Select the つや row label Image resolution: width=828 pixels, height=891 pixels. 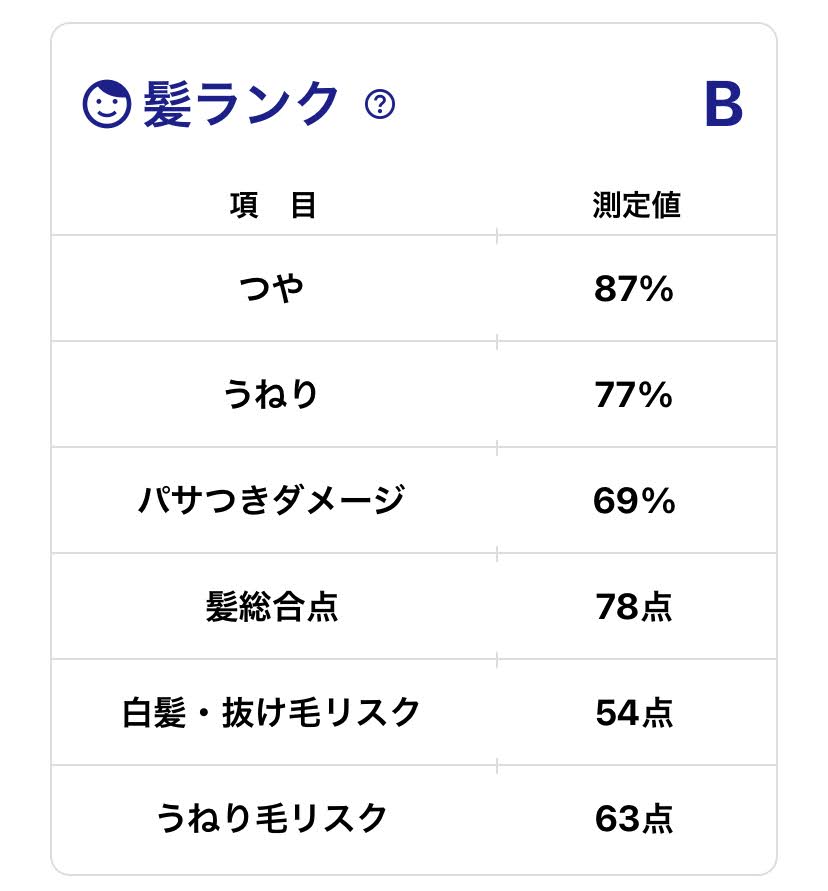coord(273,290)
